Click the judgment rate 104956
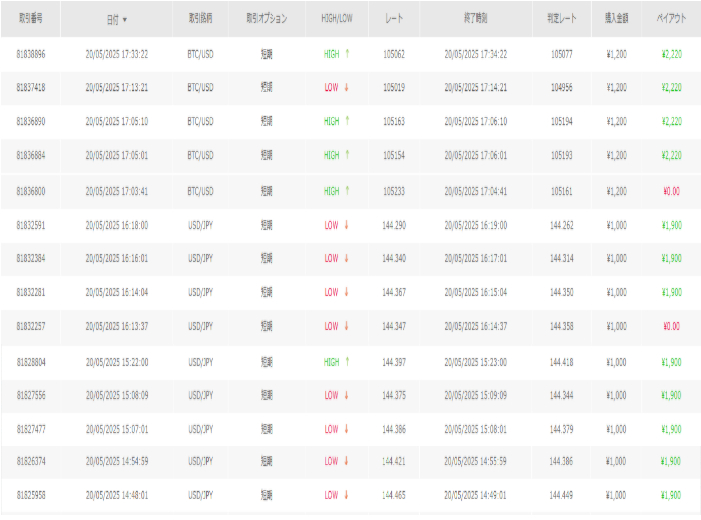This screenshot has height=520, width=701. [562, 88]
